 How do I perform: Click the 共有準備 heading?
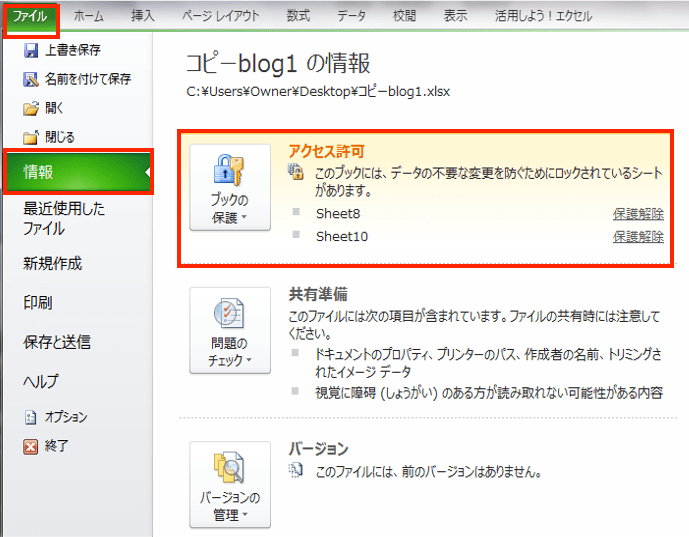pos(318,294)
